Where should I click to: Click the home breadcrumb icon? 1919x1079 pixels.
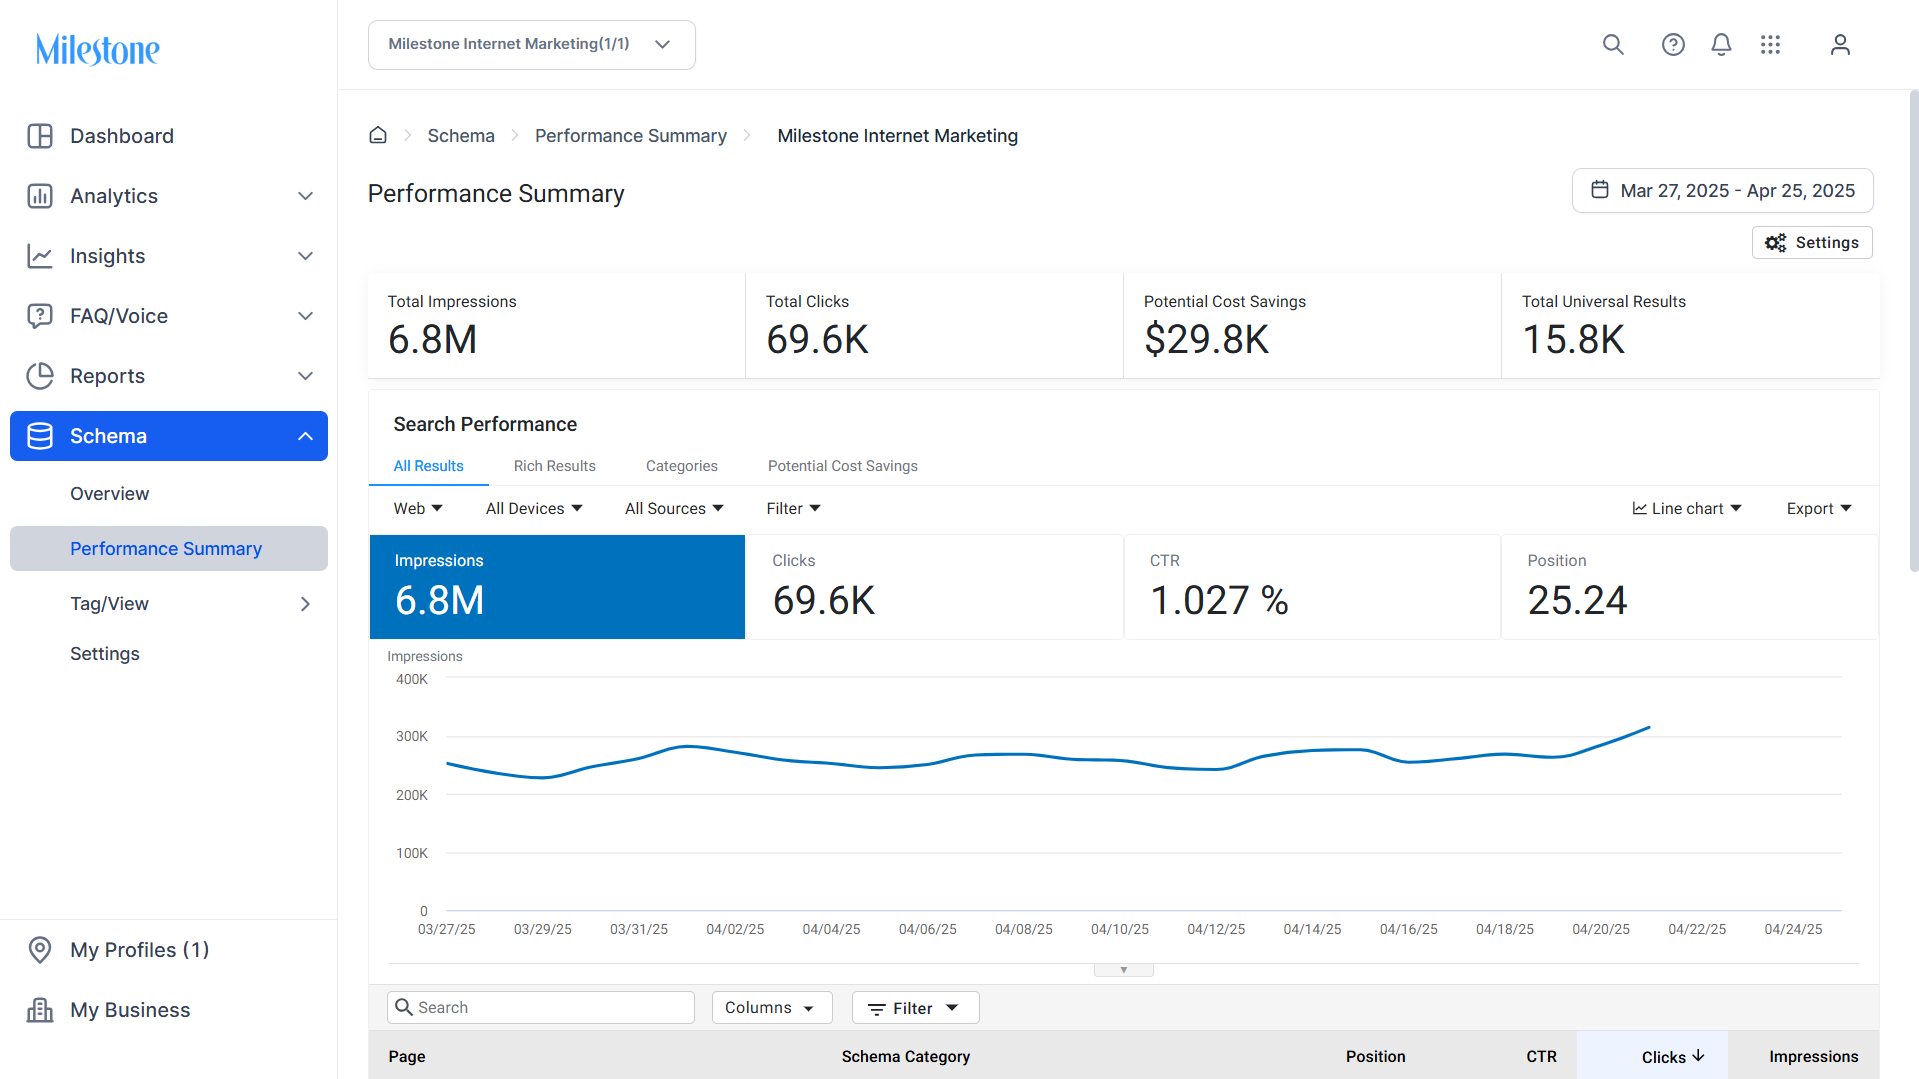pos(378,135)
